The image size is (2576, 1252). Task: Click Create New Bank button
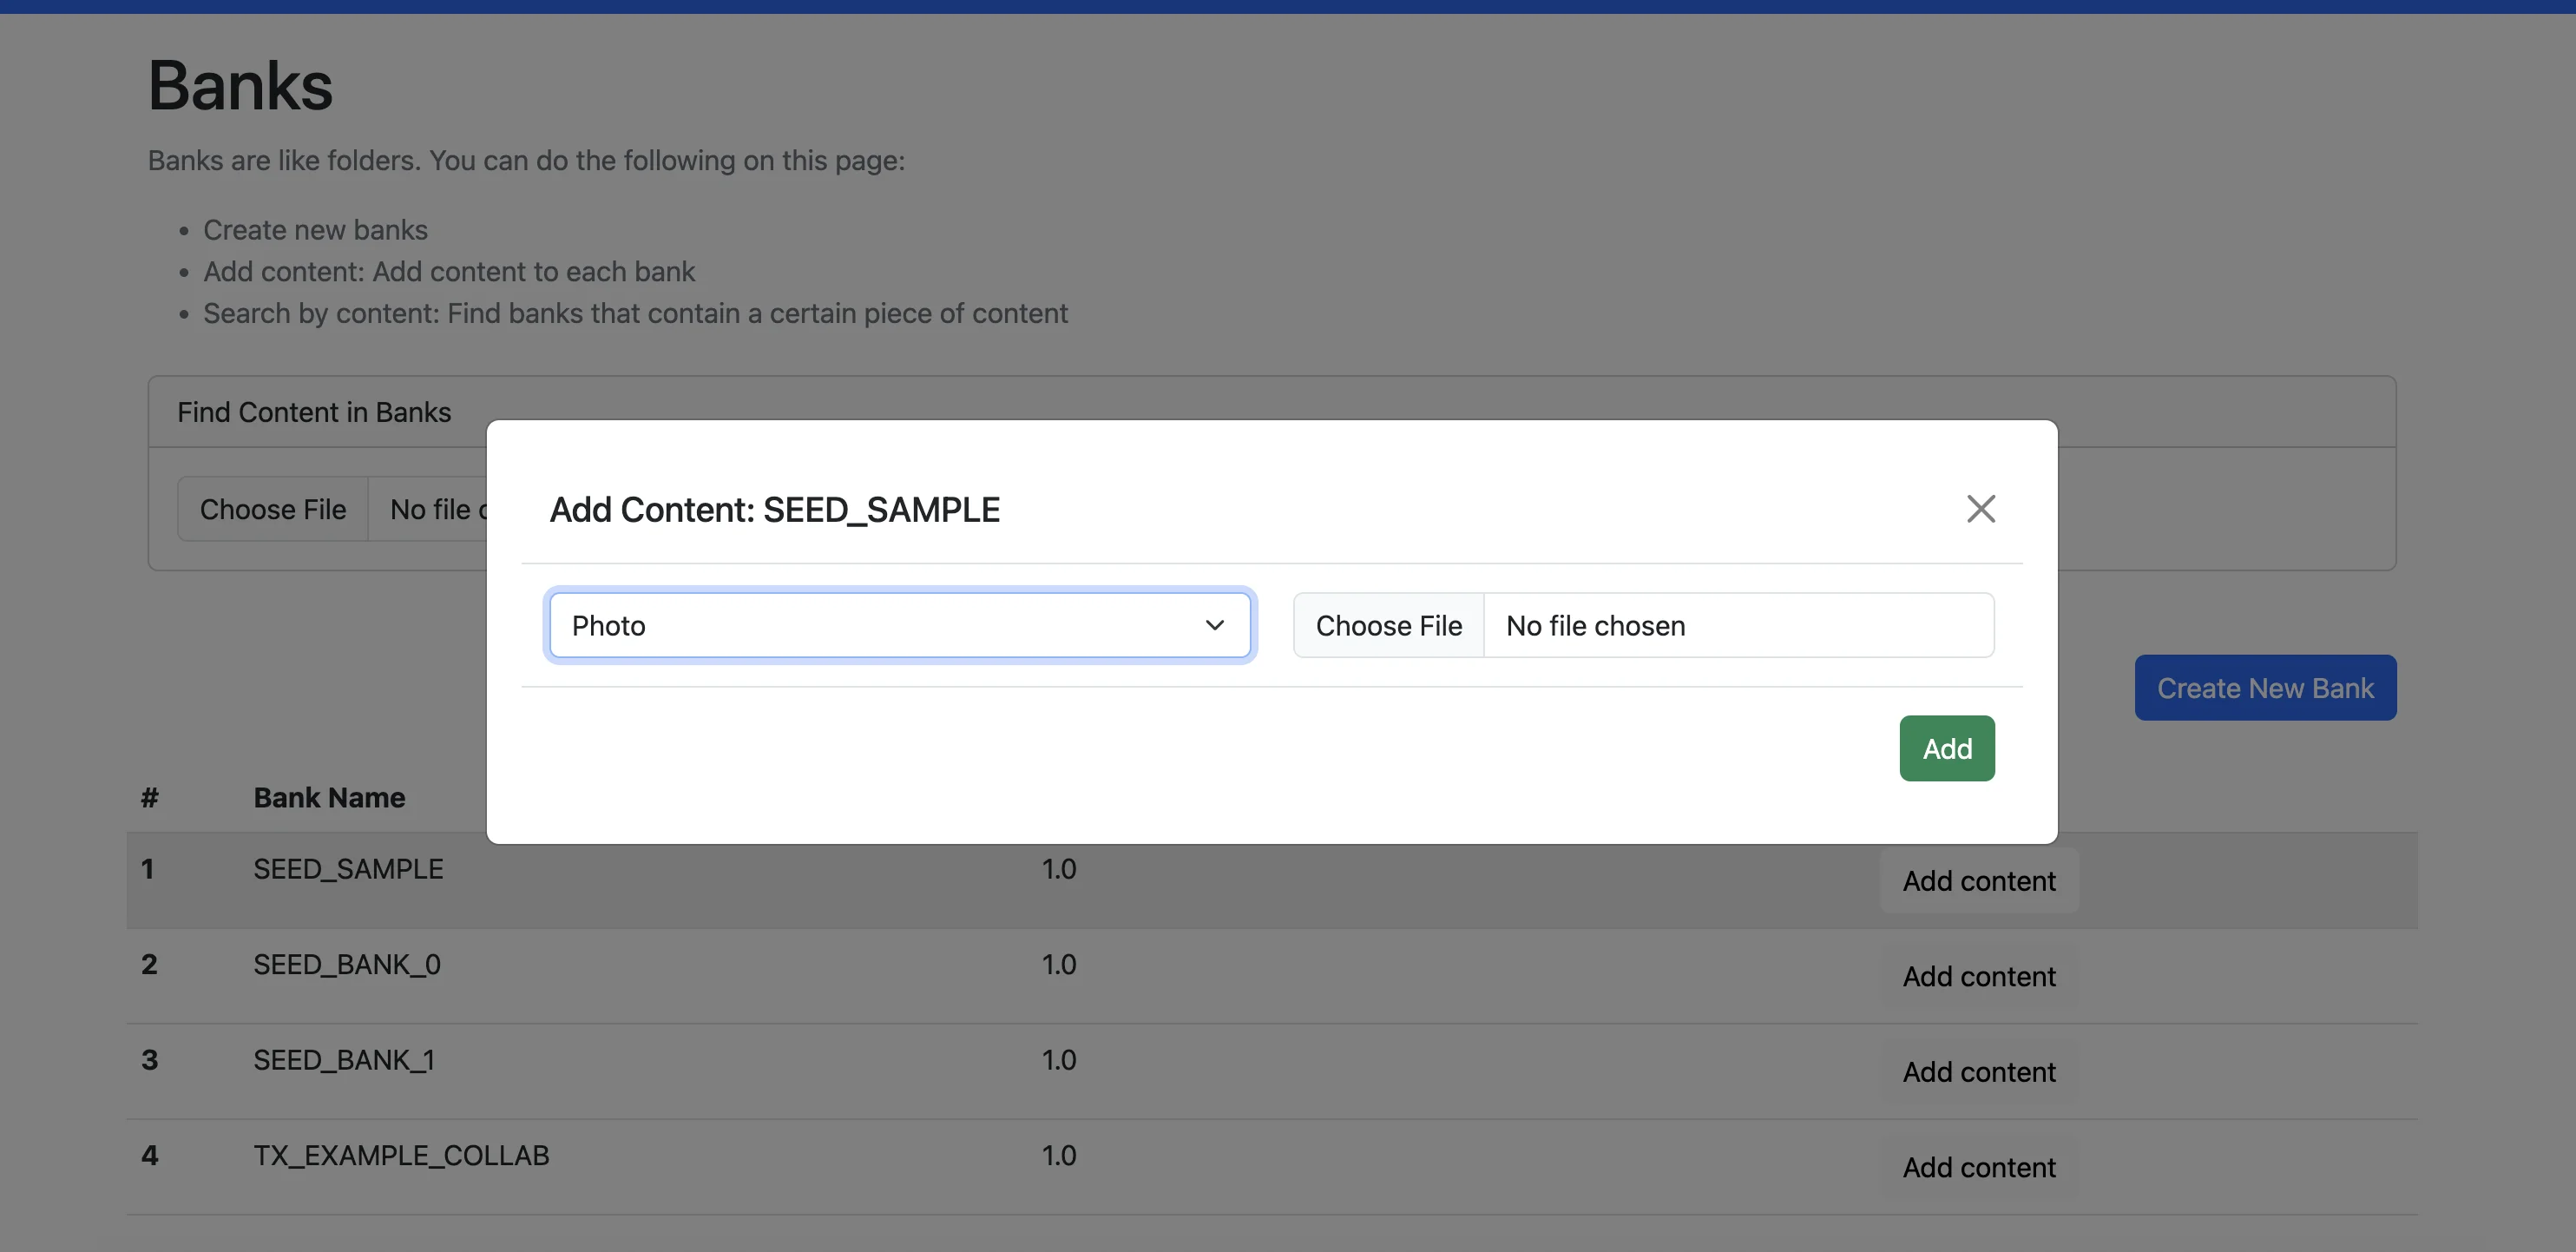tap(2265, 688)
